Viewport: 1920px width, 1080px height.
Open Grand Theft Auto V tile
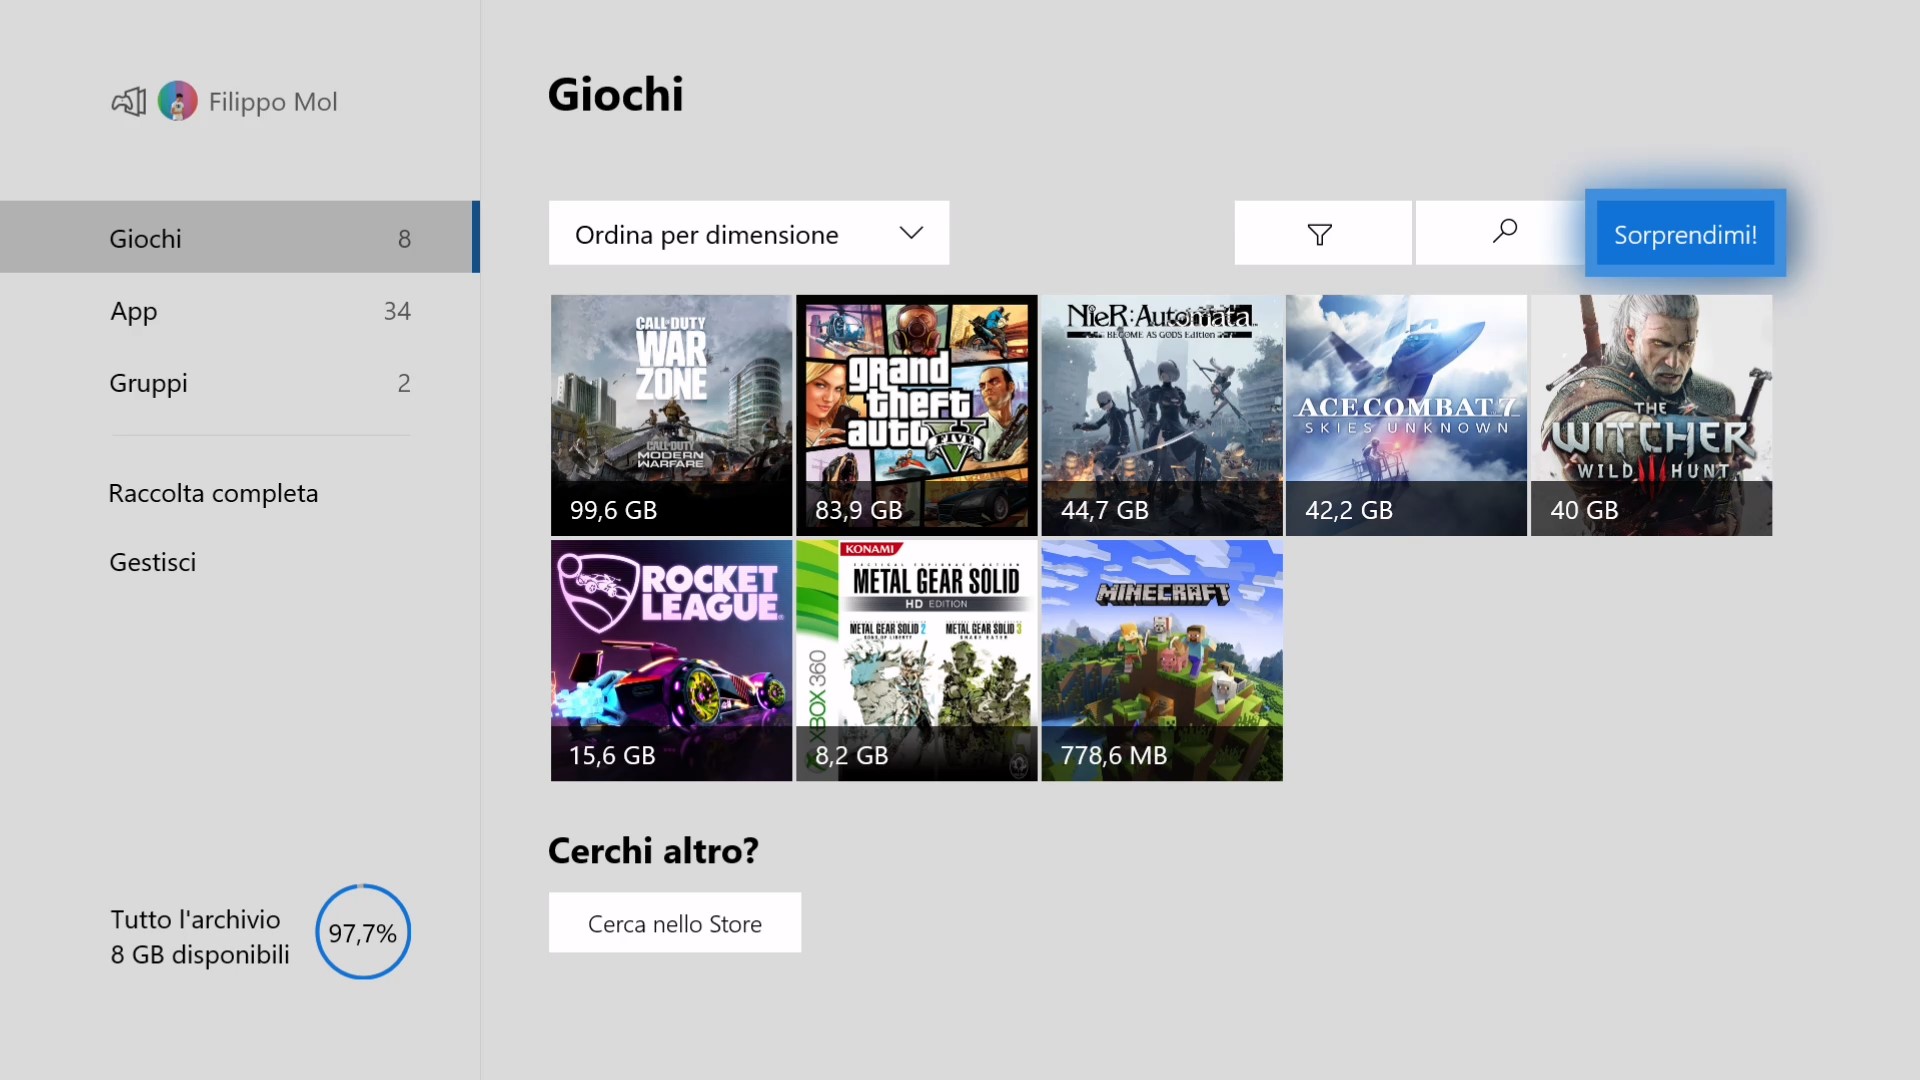pyautogui.click(x=916, y=415)
